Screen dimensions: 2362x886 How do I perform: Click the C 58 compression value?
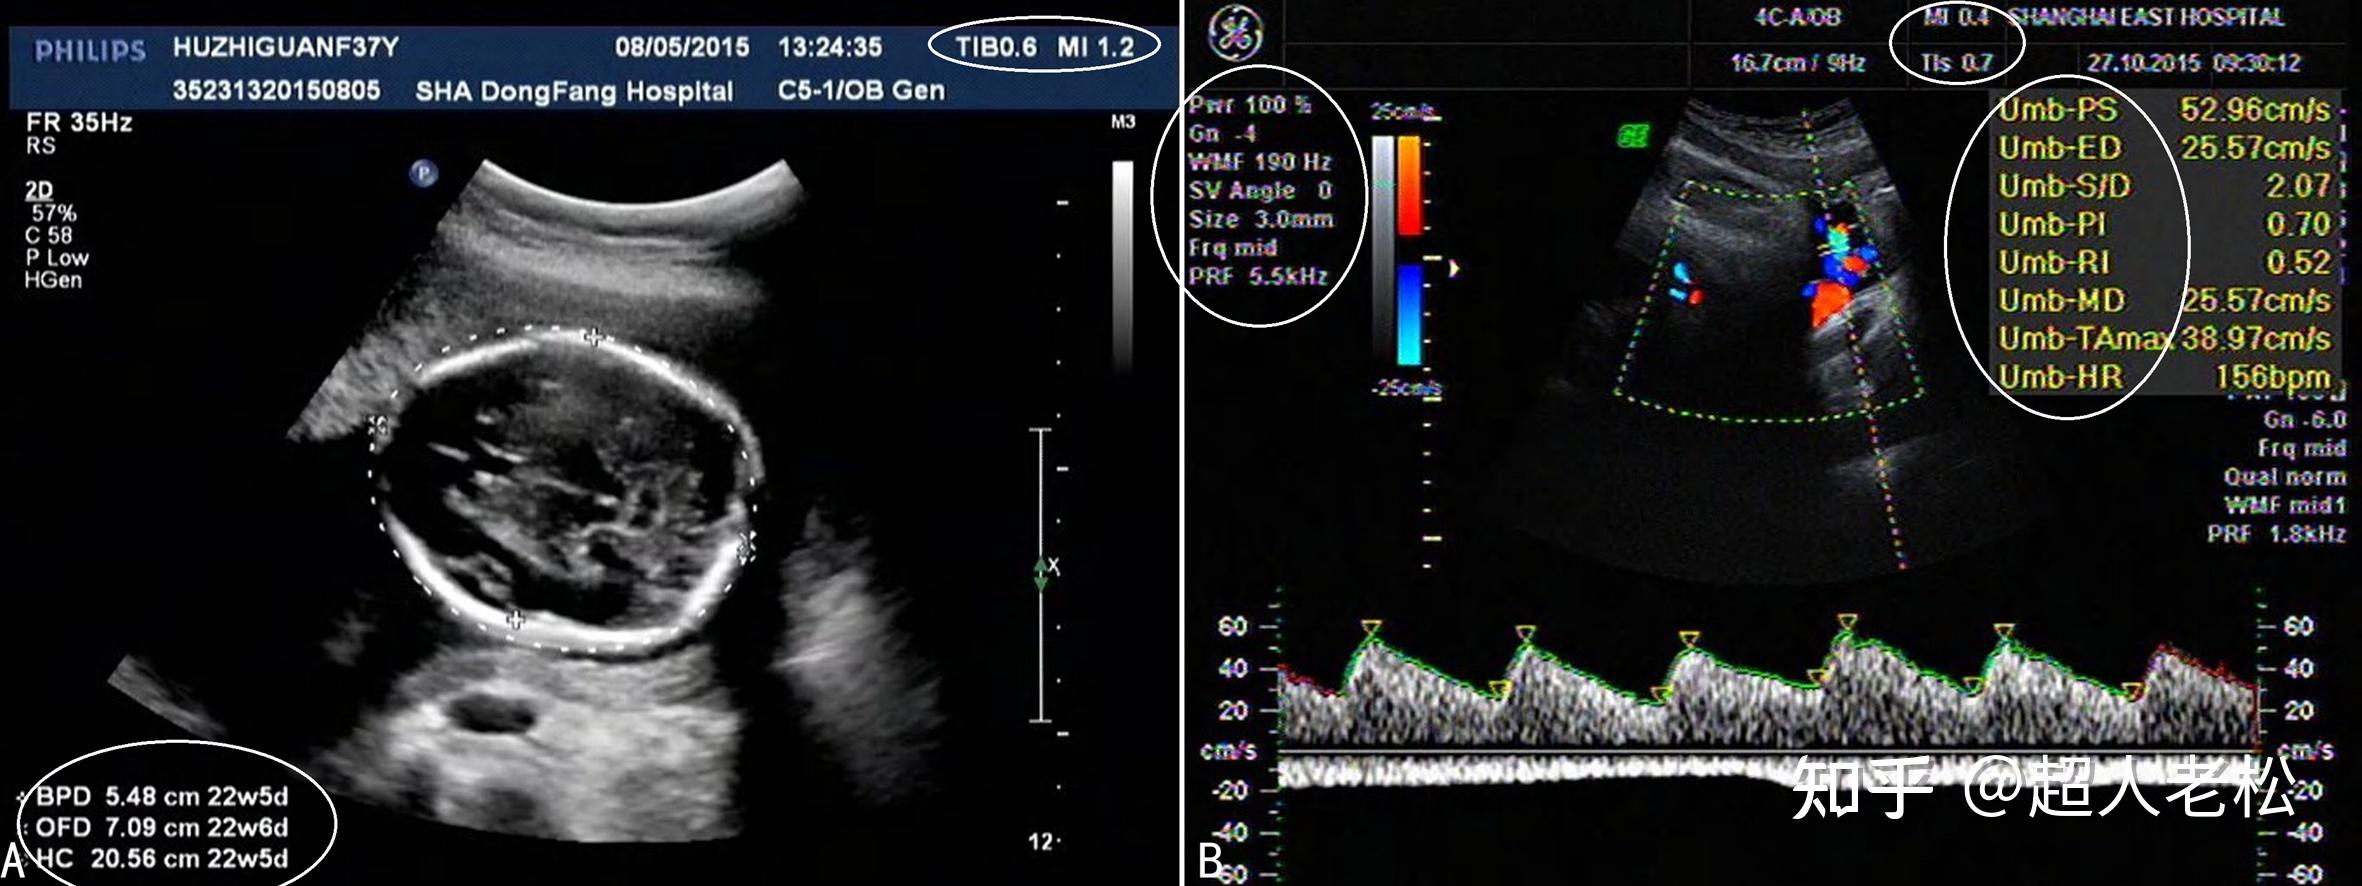[48, 235]
